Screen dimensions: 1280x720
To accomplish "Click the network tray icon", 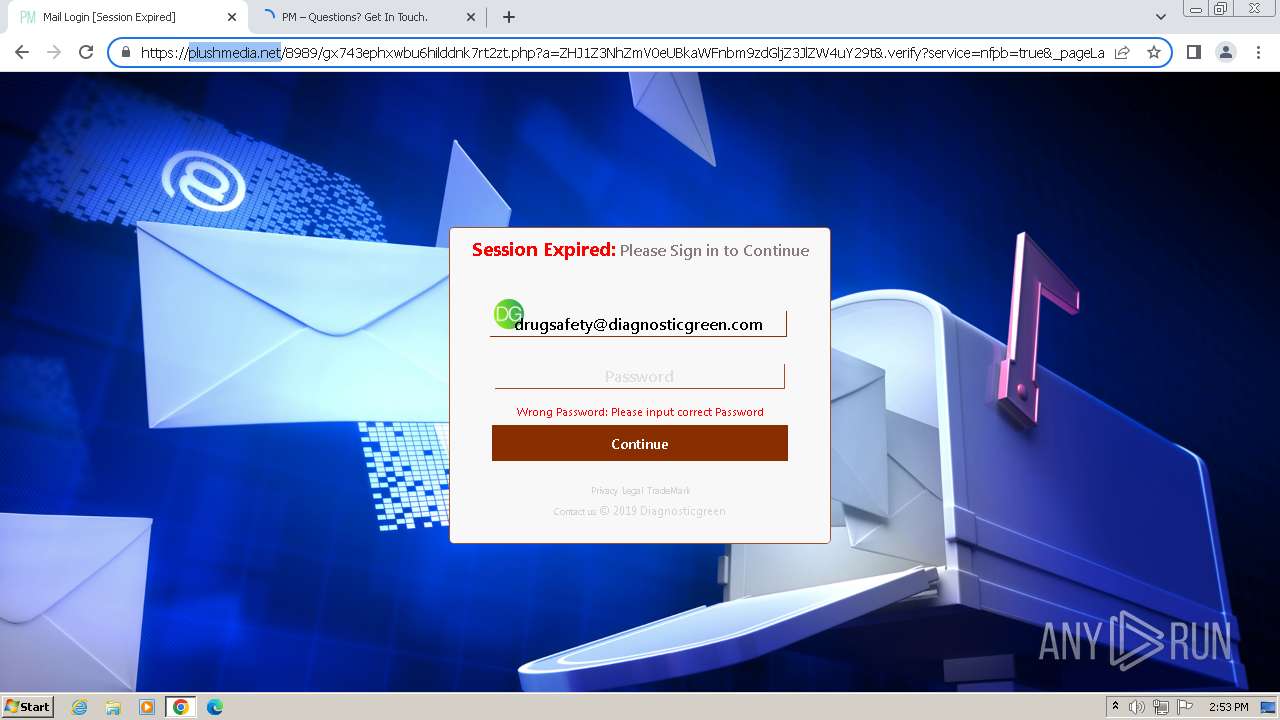I will [x=1161, y=707].
